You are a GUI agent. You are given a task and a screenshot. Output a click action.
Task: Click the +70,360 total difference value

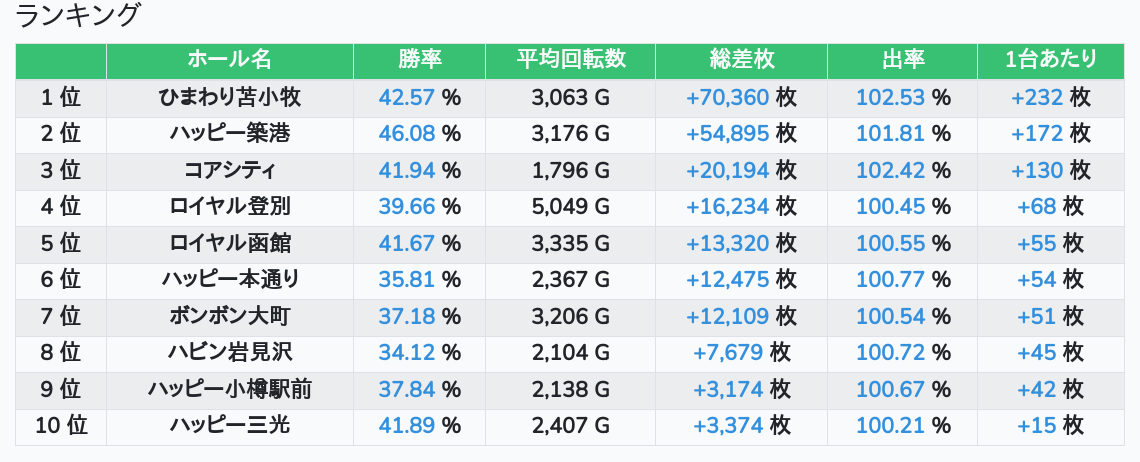pyautogui.click(x=728, y=98)
